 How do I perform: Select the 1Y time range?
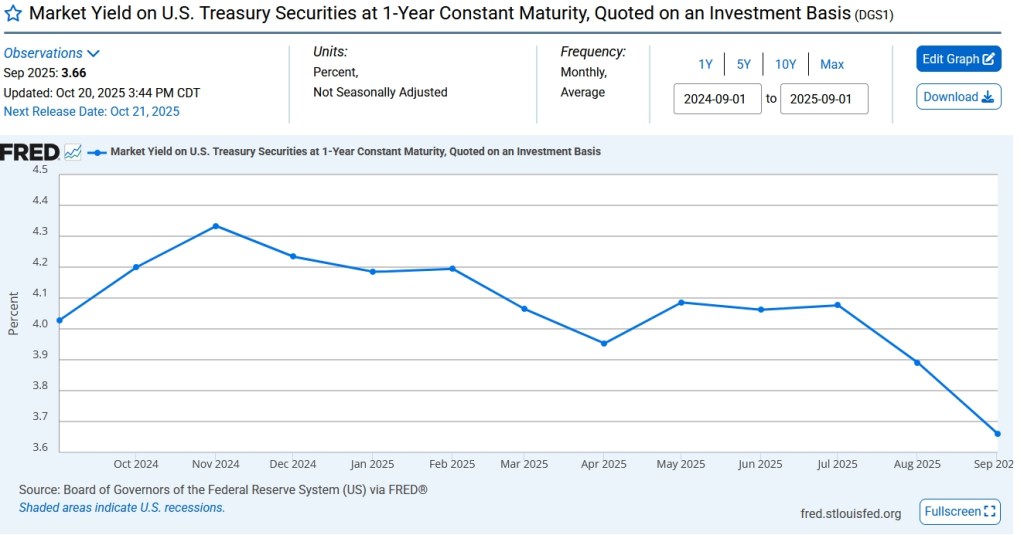pos(705,64)
